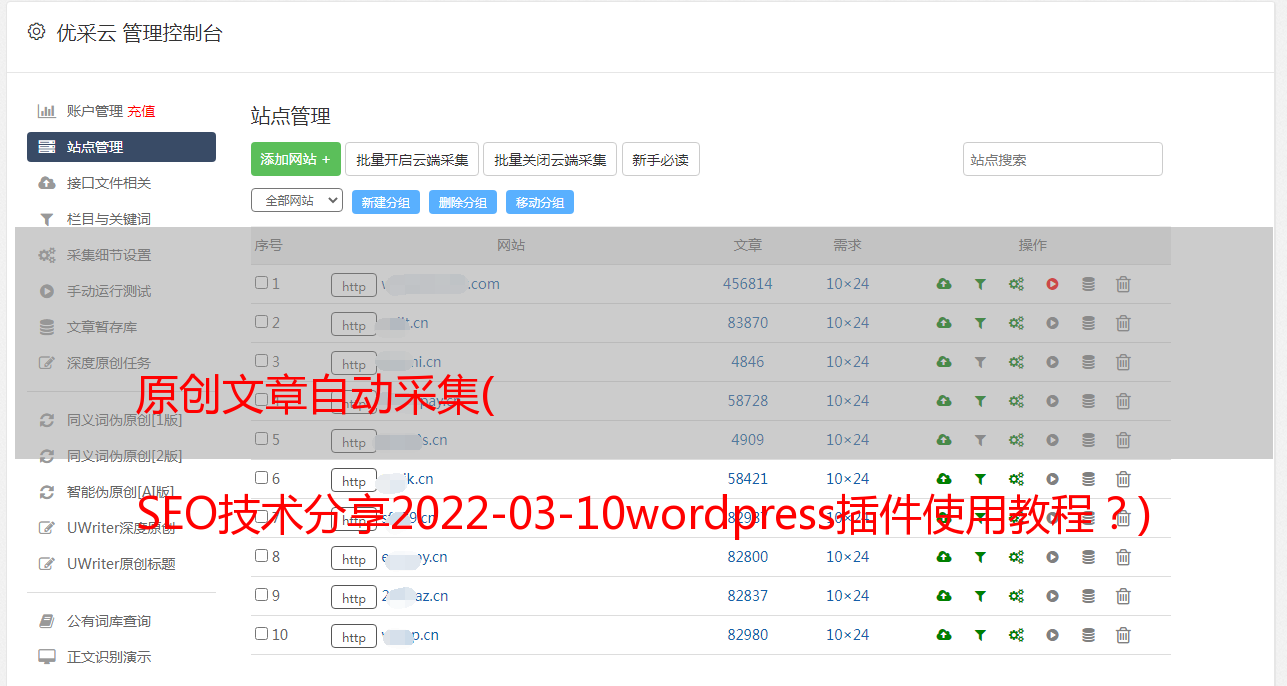The height and width of the screenshot is (686, 1287).
Task: Click the http protocol selector in row 2
Action: click(354, 325)
